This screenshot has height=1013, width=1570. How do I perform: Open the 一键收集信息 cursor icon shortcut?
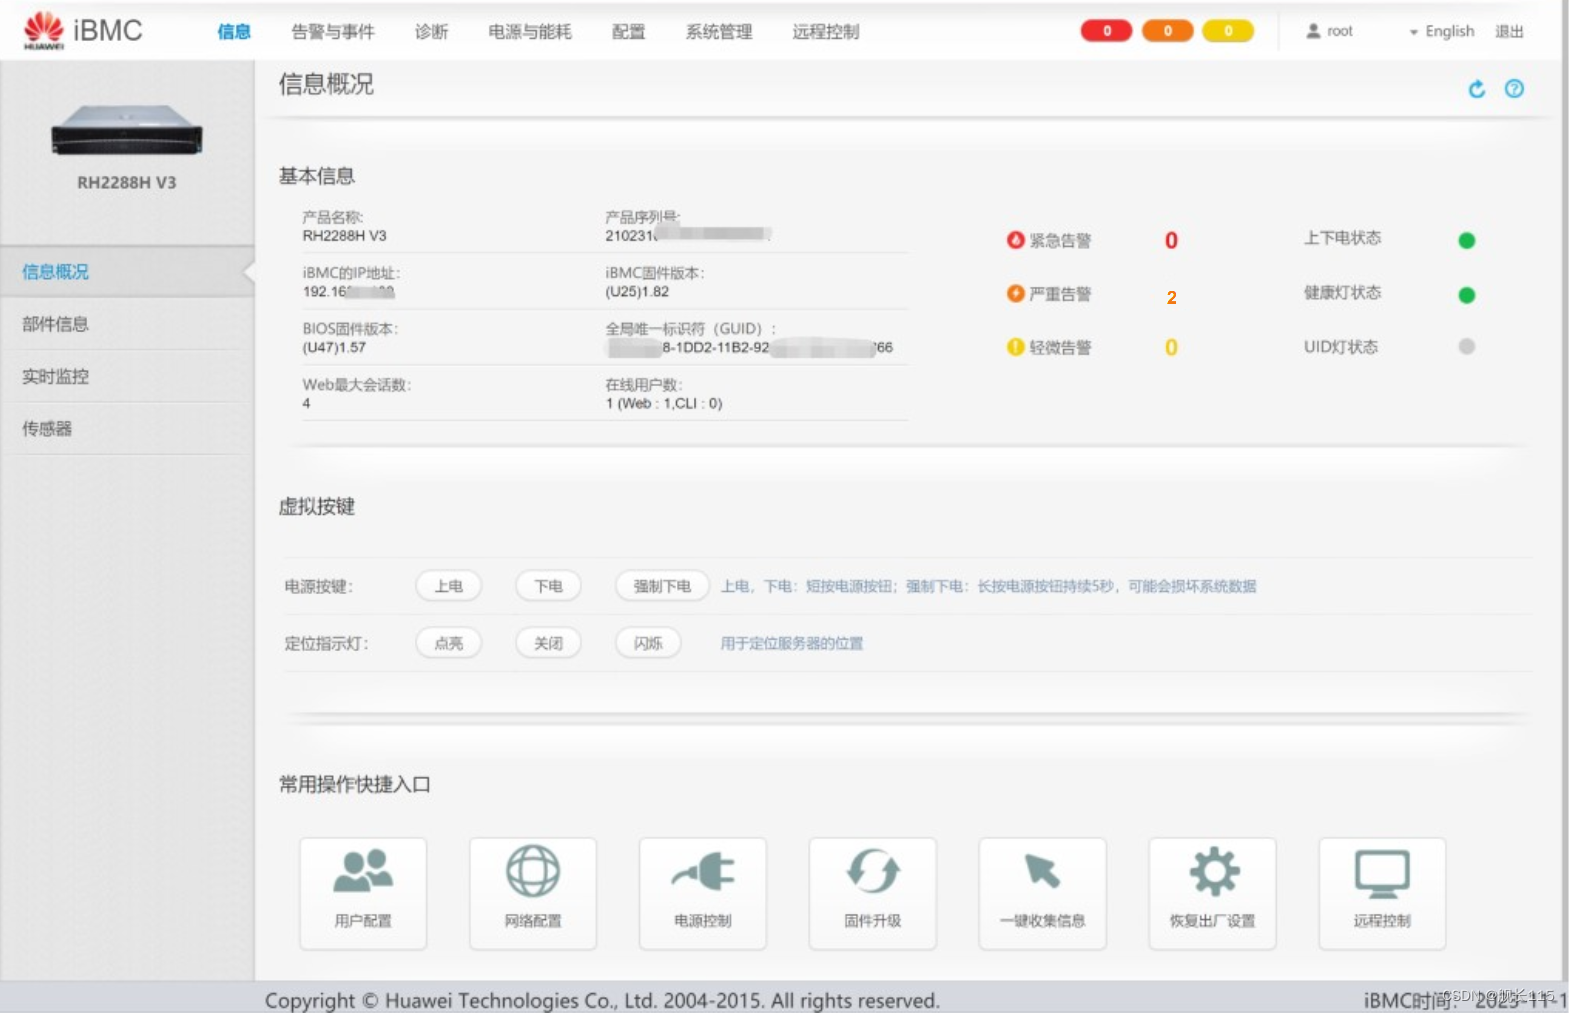pyautogui.click(x=1043, y=893)
